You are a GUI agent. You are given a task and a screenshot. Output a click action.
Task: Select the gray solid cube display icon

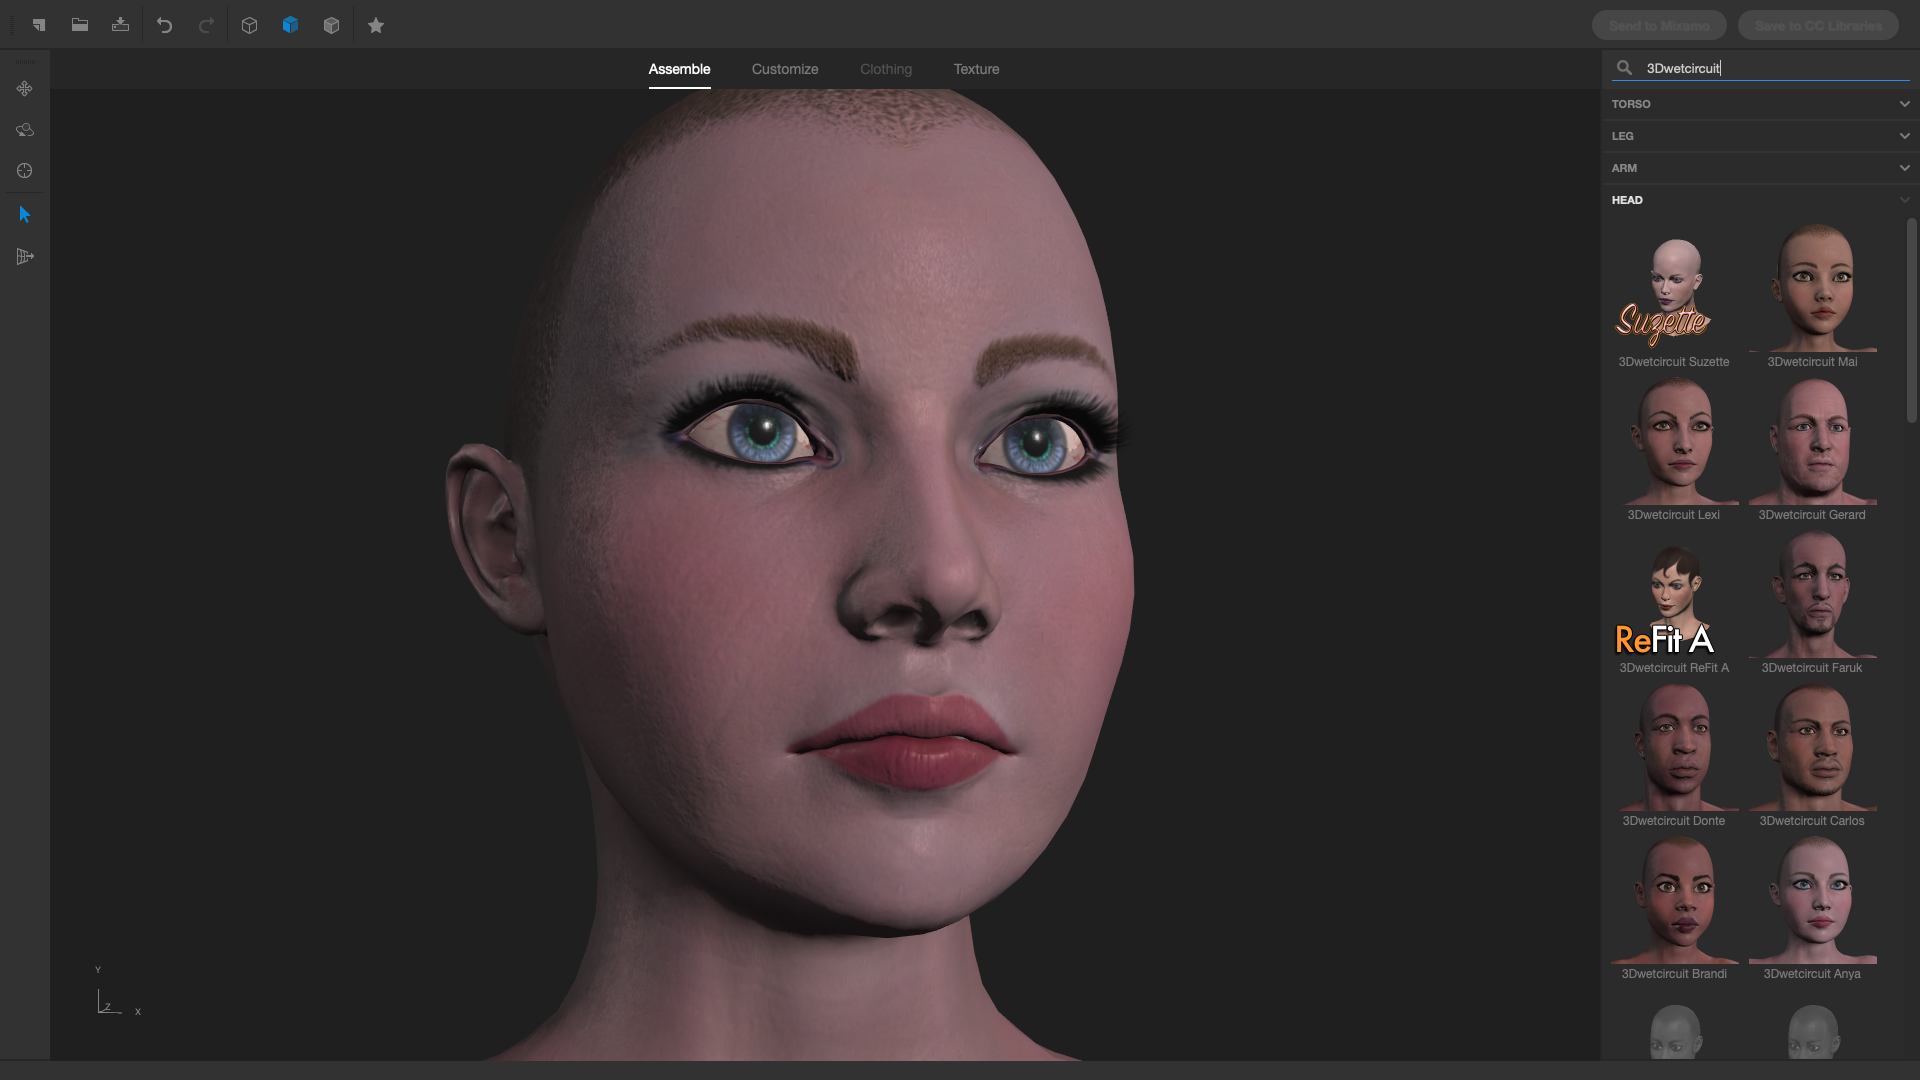coord(332,25)
